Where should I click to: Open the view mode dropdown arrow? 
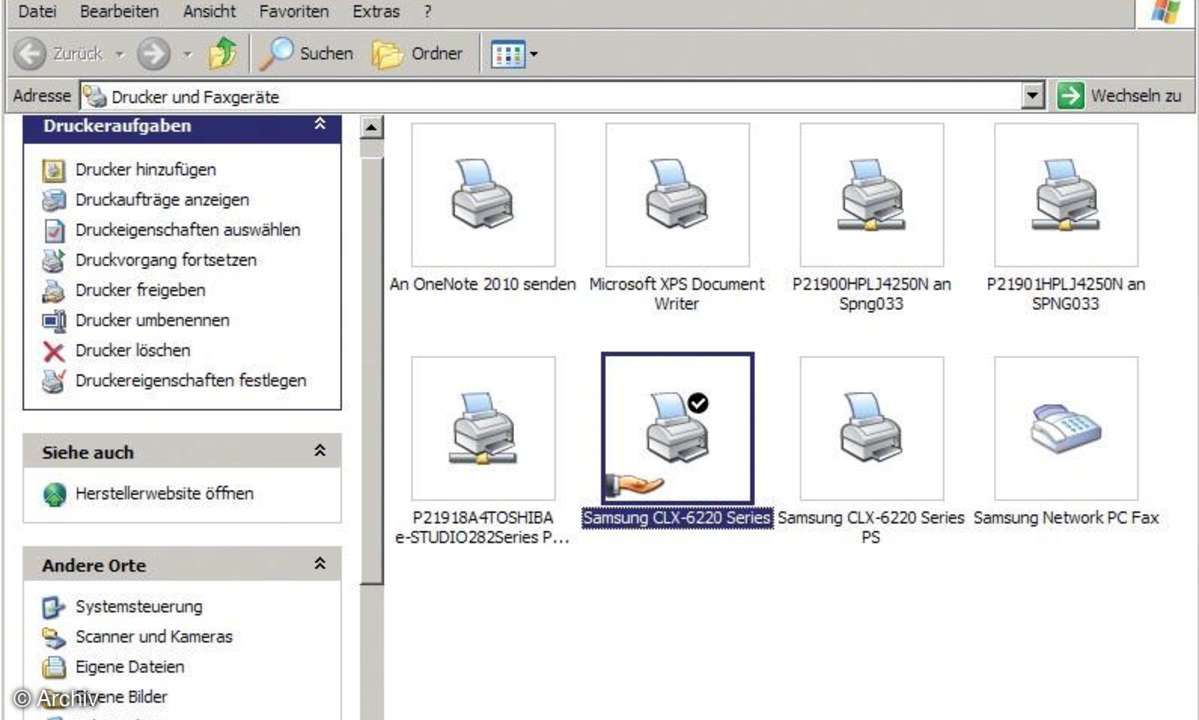click(x=534, y=54)
